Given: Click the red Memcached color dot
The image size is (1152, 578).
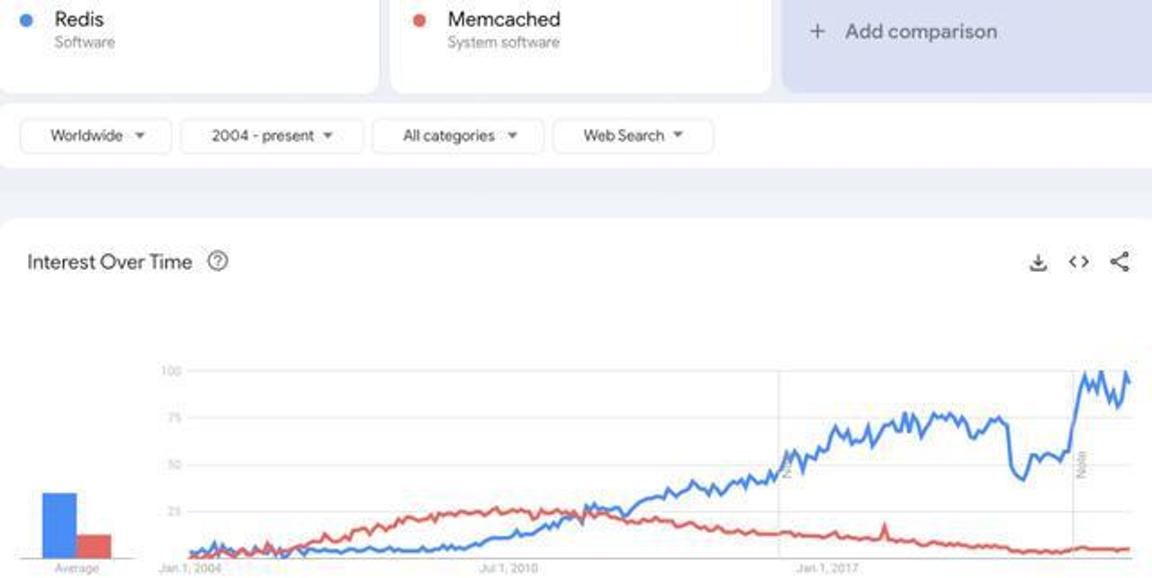Looking at the screenshot, I should coord(420,21).
